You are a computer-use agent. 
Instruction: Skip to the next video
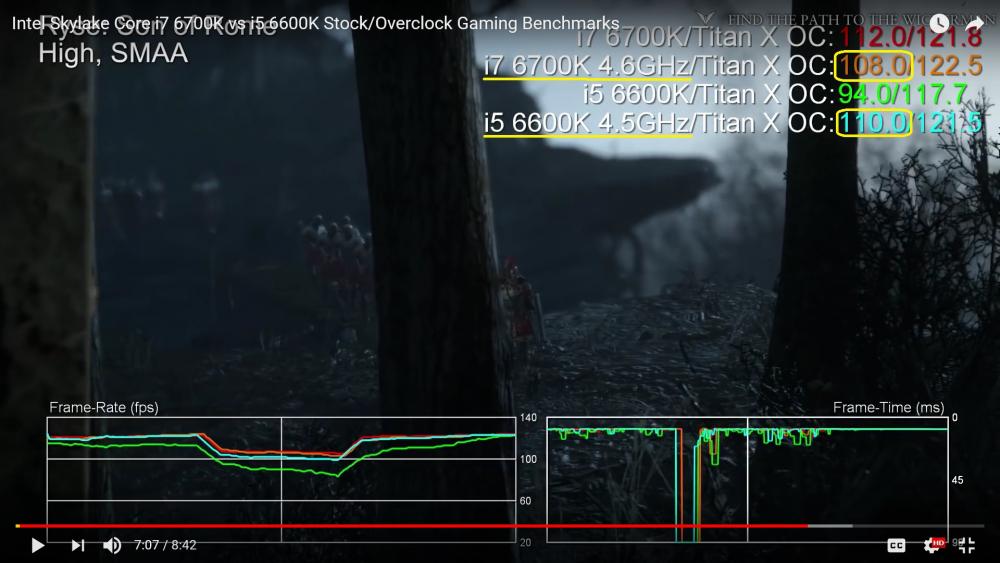(x=78, y=545)
